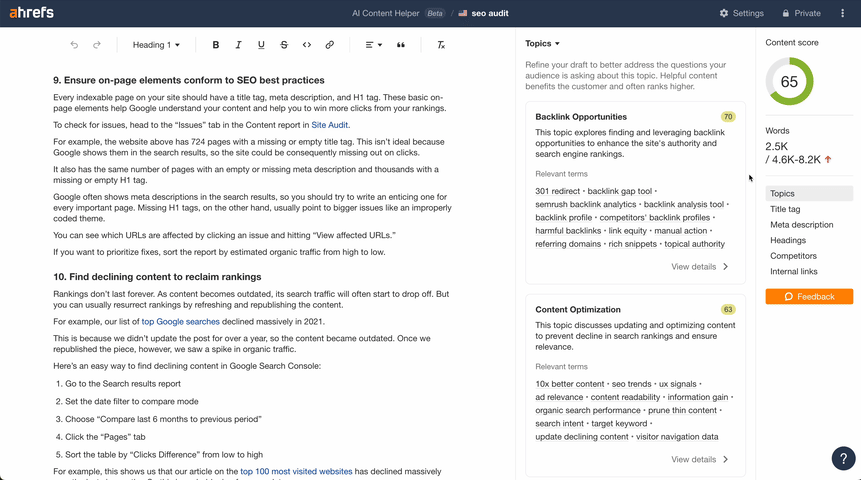
Task: Insert a hyperlink with link icon
Action: coord(330,45)
